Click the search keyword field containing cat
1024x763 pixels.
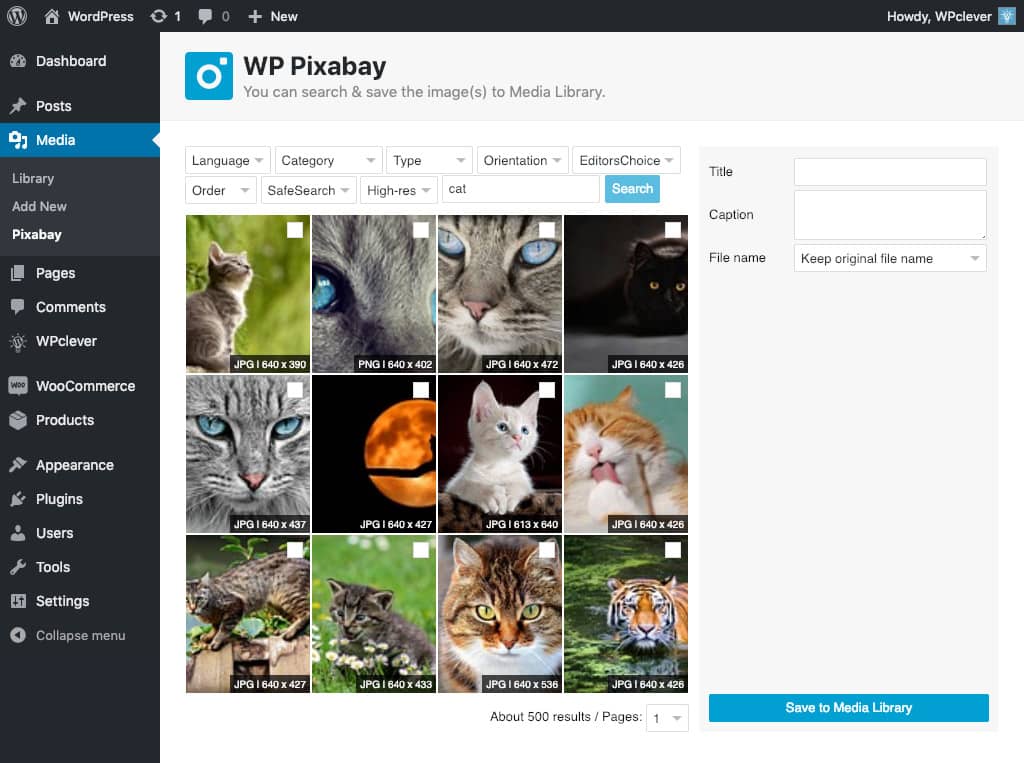point(520,189)
